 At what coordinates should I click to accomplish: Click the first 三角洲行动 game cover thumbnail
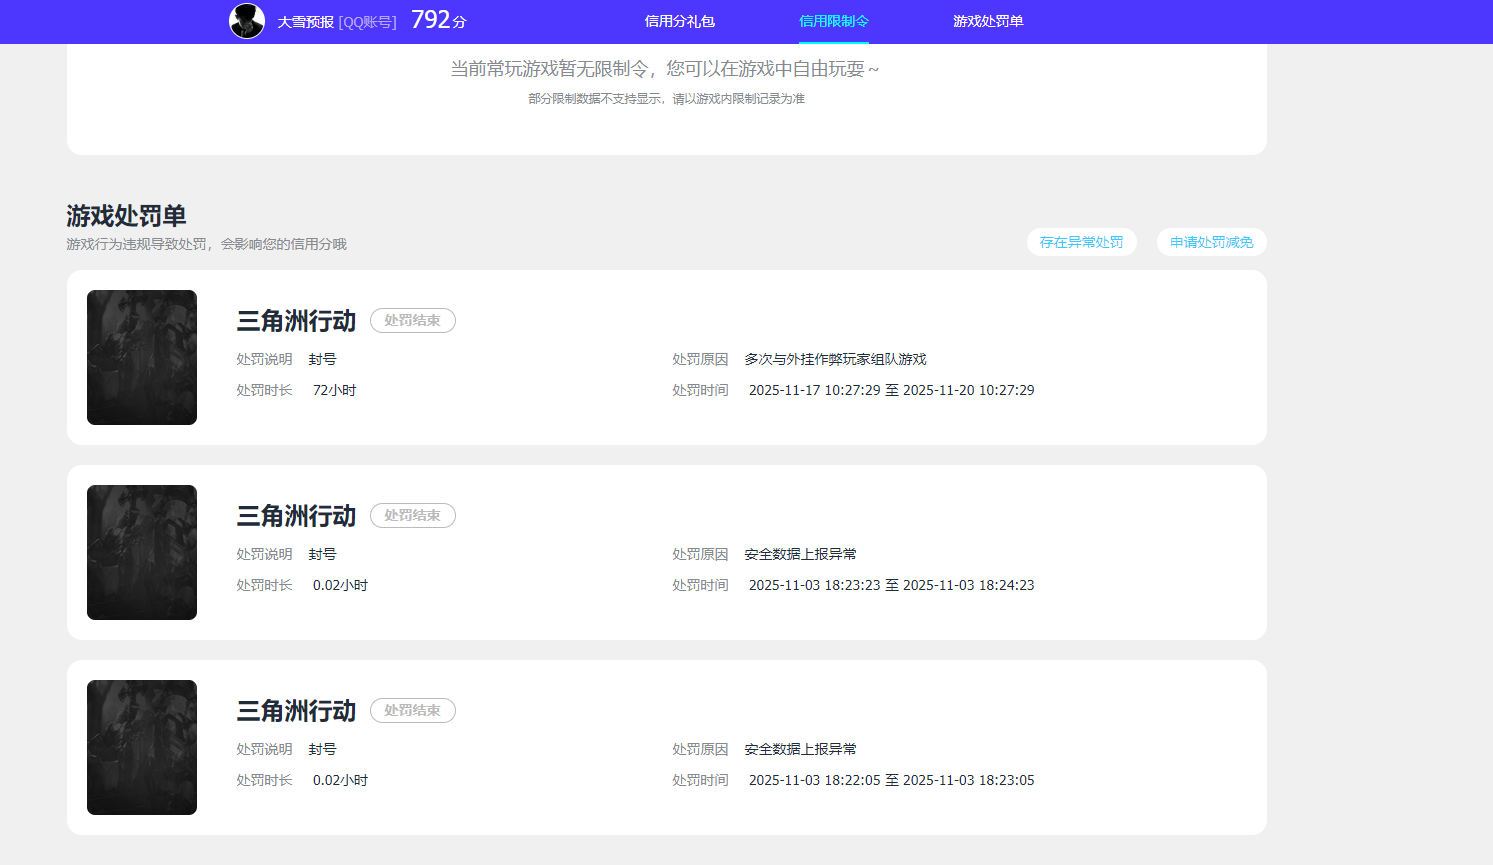(x=141, y=357)
